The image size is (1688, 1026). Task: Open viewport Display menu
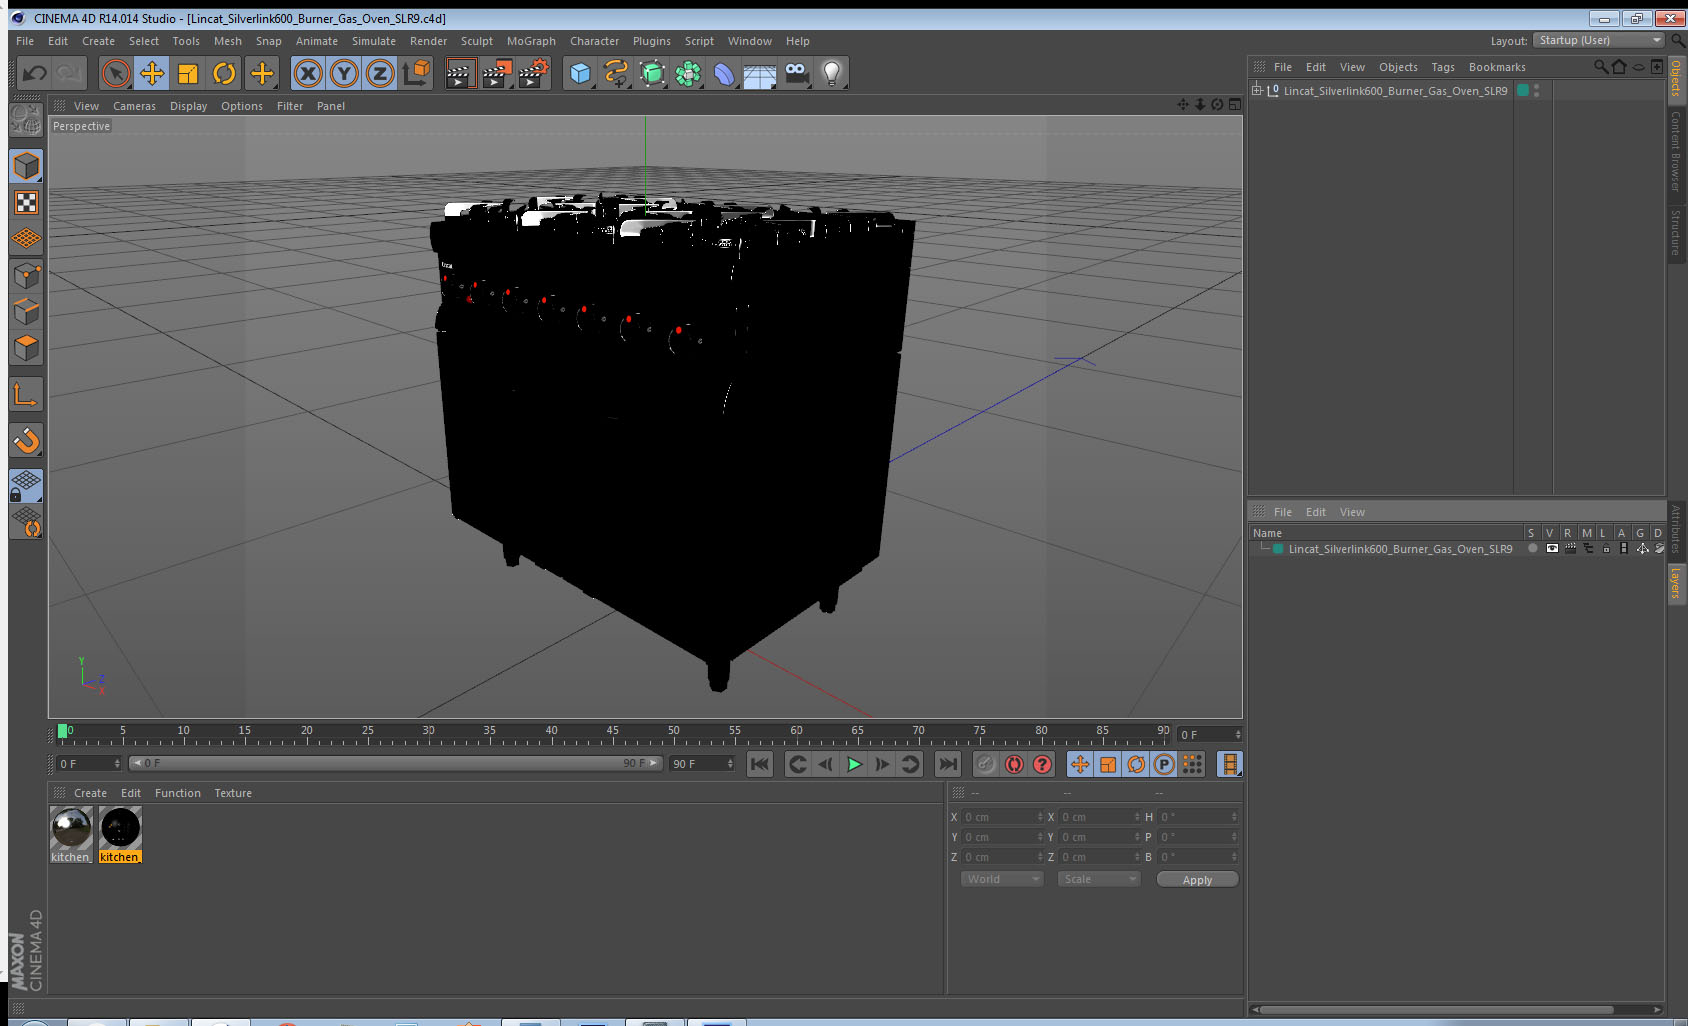click(x=188, y=106)
